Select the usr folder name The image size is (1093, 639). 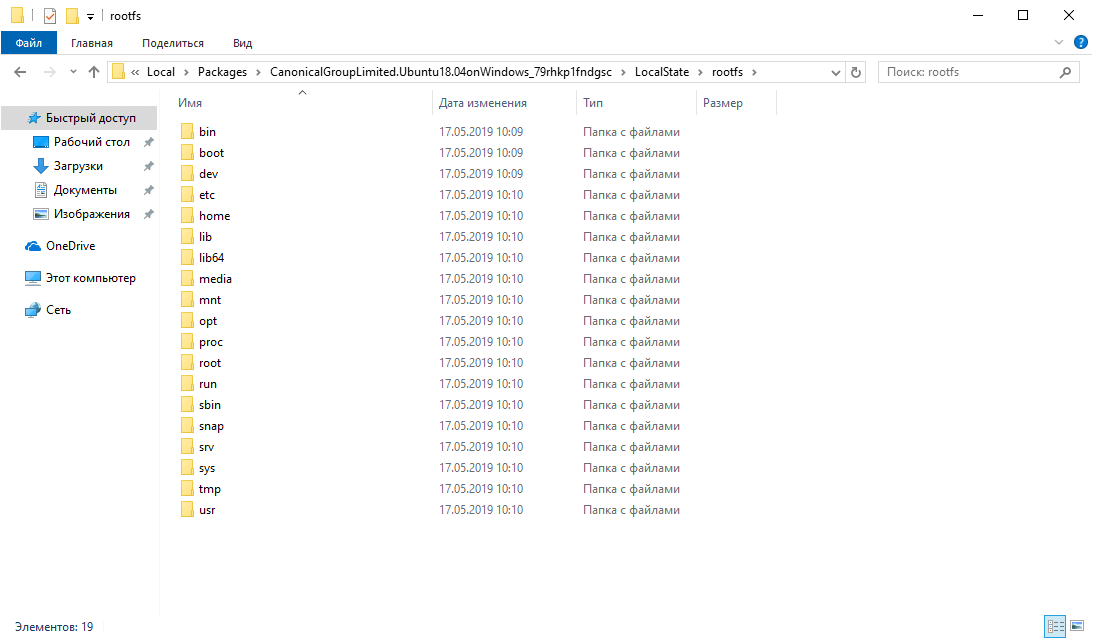pos(207,510)
